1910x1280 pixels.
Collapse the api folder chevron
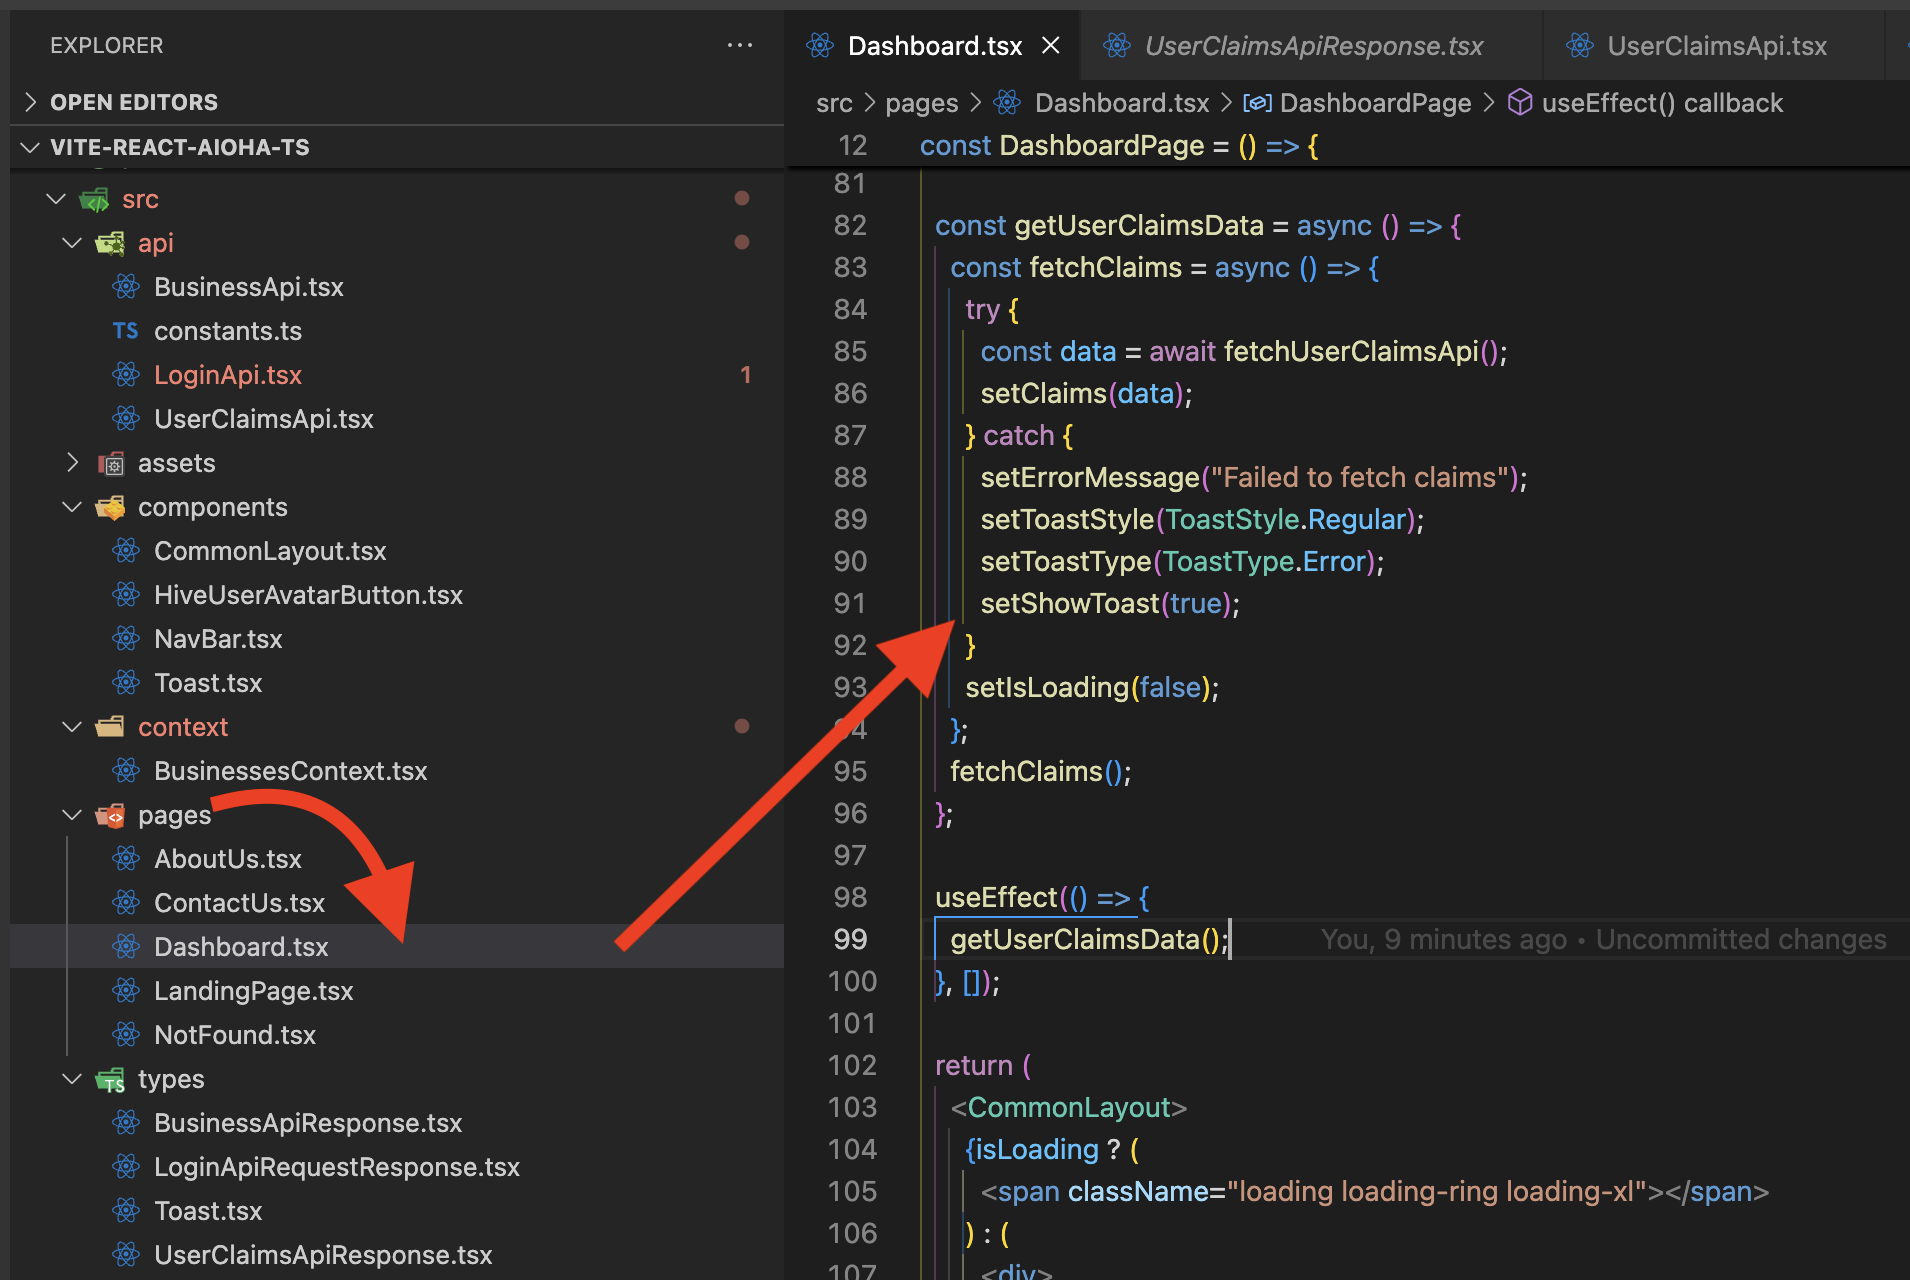pos(72,243)
